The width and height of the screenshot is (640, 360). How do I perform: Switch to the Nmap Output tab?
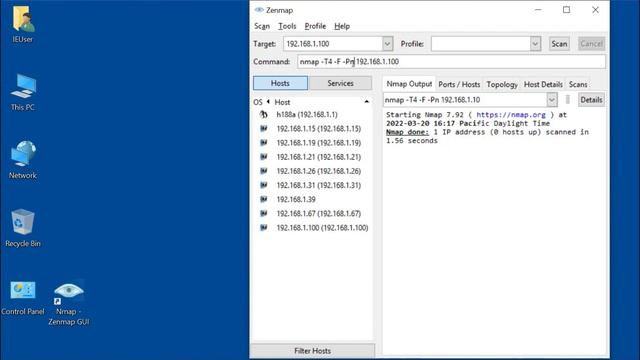coord(409,84)
